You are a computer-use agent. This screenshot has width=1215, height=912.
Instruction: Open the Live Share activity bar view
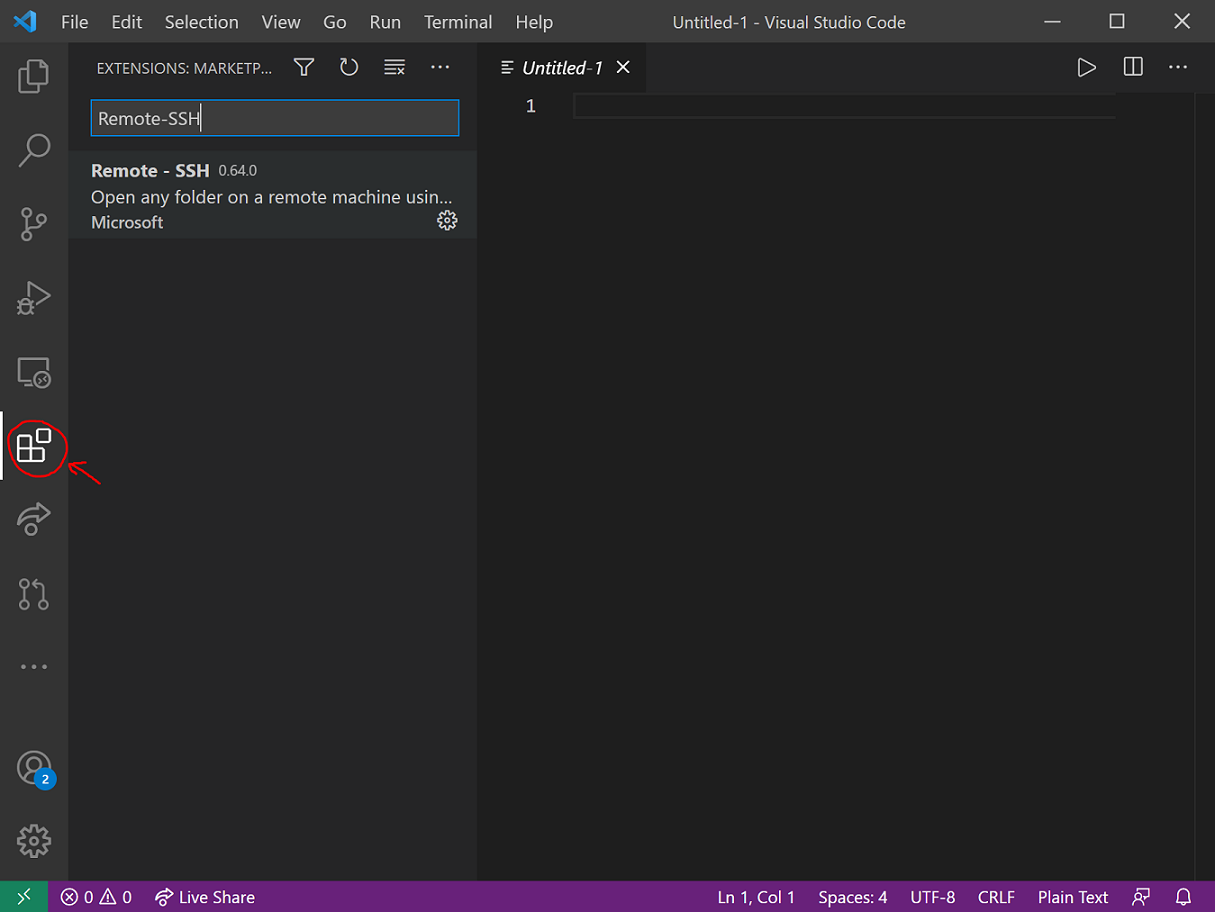[x=34, y=519]
